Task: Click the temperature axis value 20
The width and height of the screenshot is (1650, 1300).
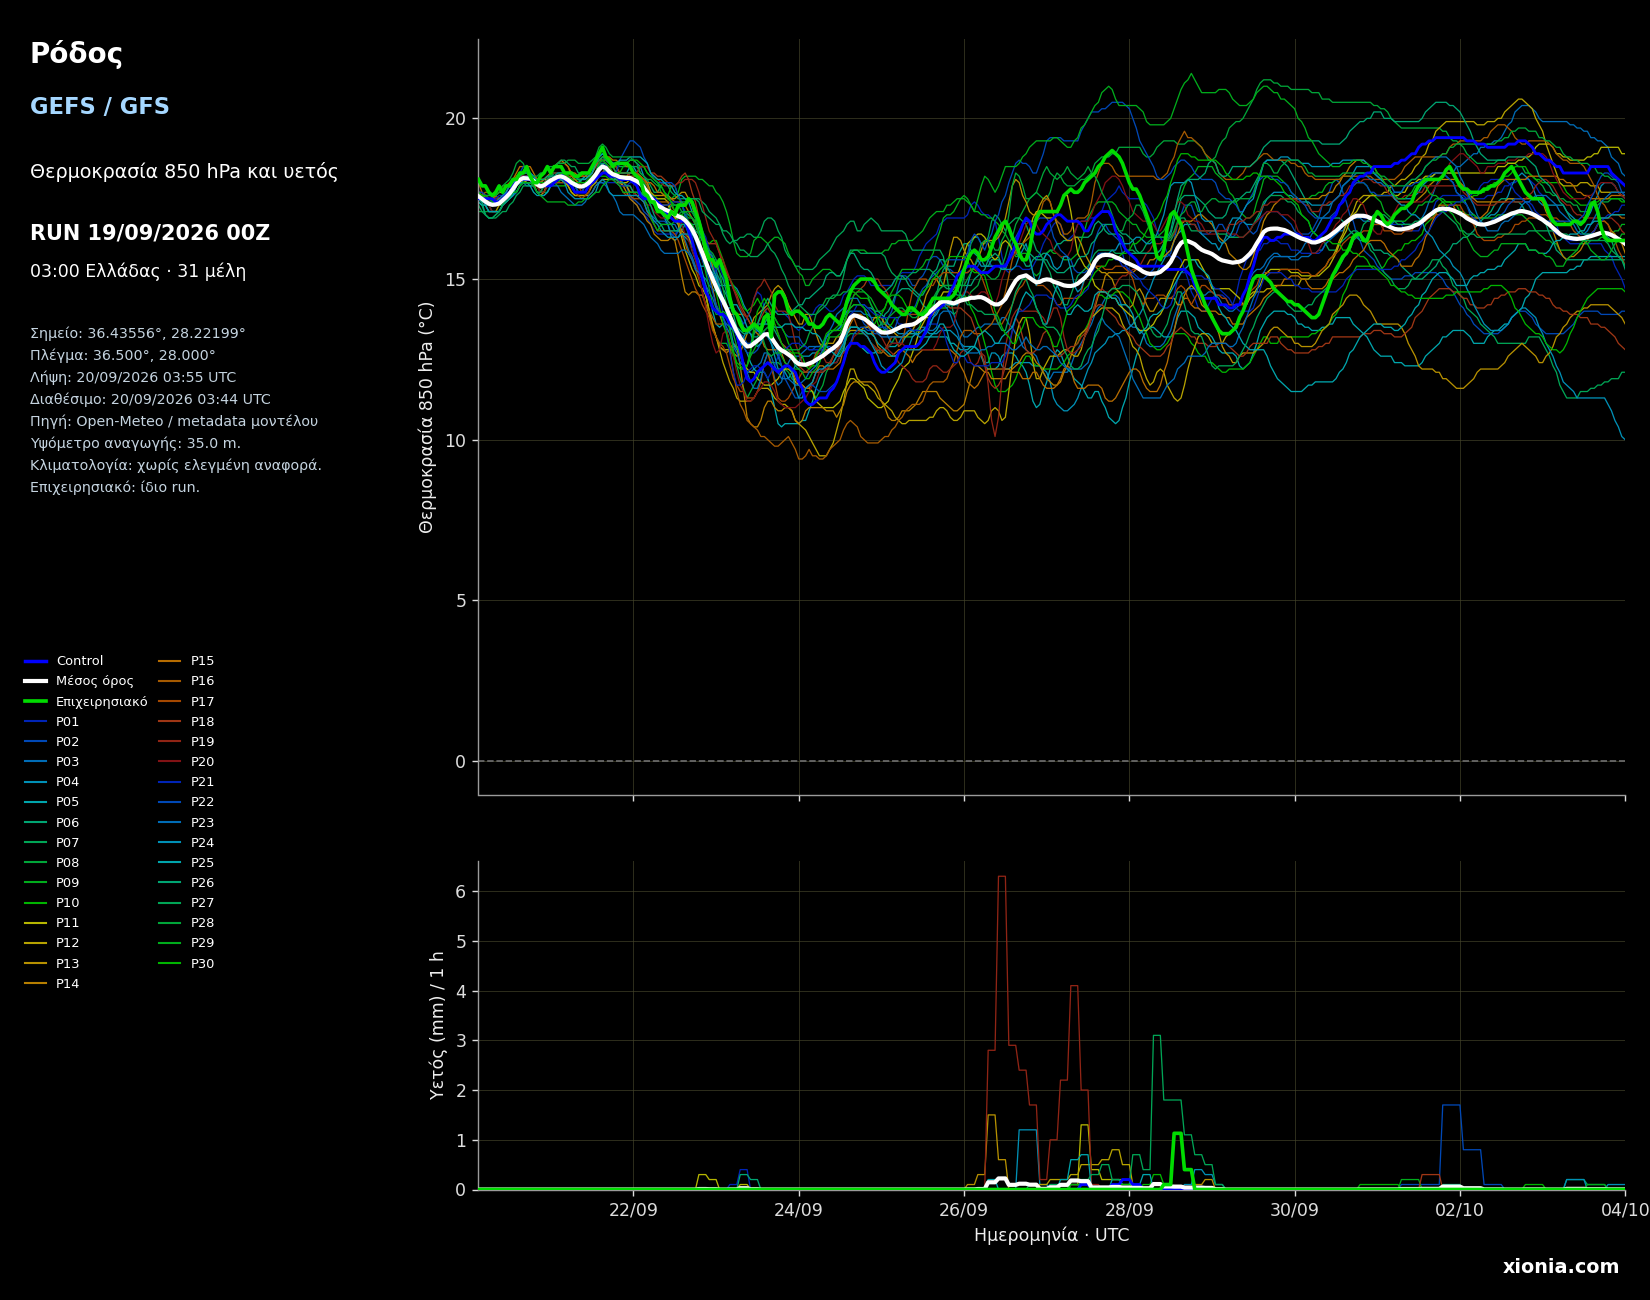Action: 455,119
